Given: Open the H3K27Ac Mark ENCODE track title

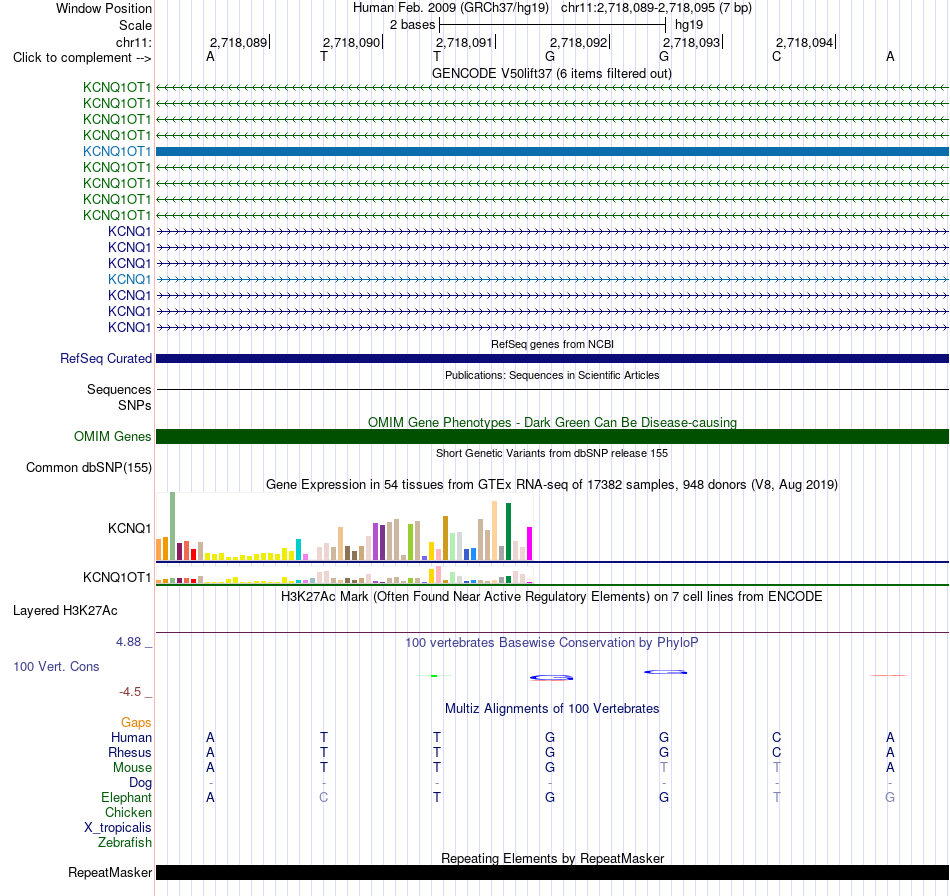Looking at the screenshot, I should click(x=551, y=597).
